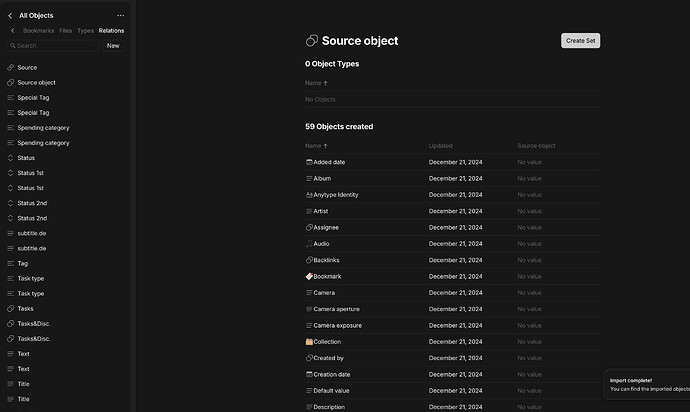
Task: Switch to the Files tab
Action: 66,31
